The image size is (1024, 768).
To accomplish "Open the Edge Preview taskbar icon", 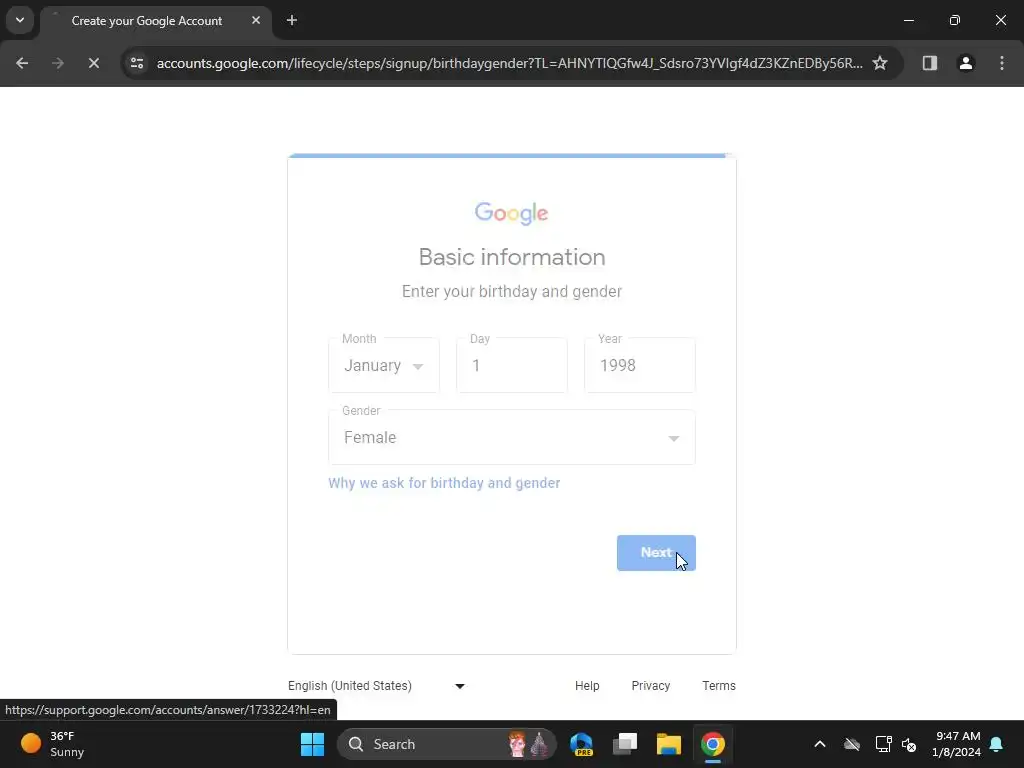I will [x=581, y=744].
